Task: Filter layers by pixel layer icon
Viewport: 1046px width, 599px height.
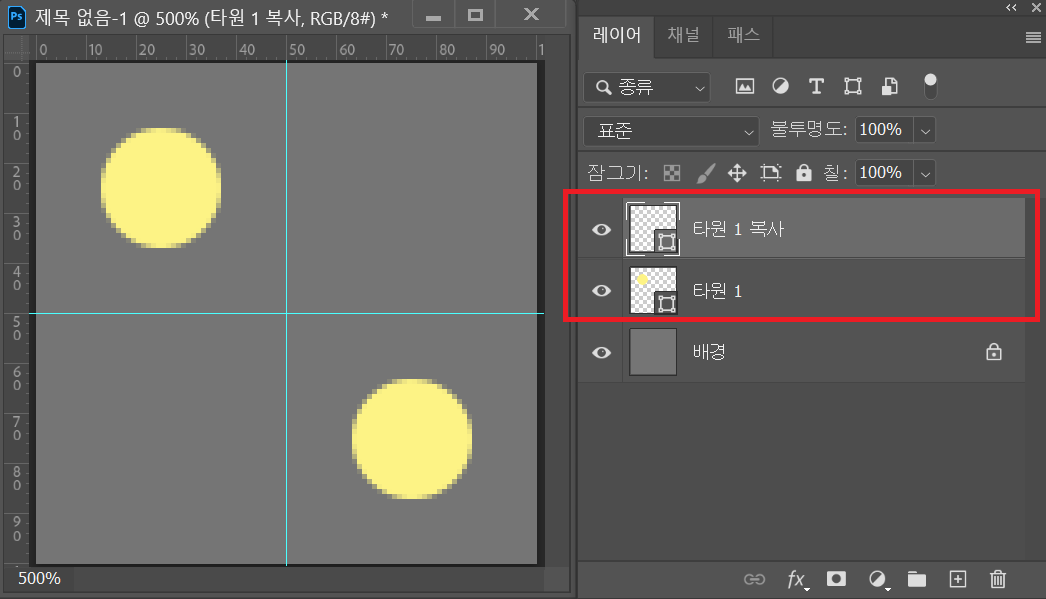Action: point(744,86)
